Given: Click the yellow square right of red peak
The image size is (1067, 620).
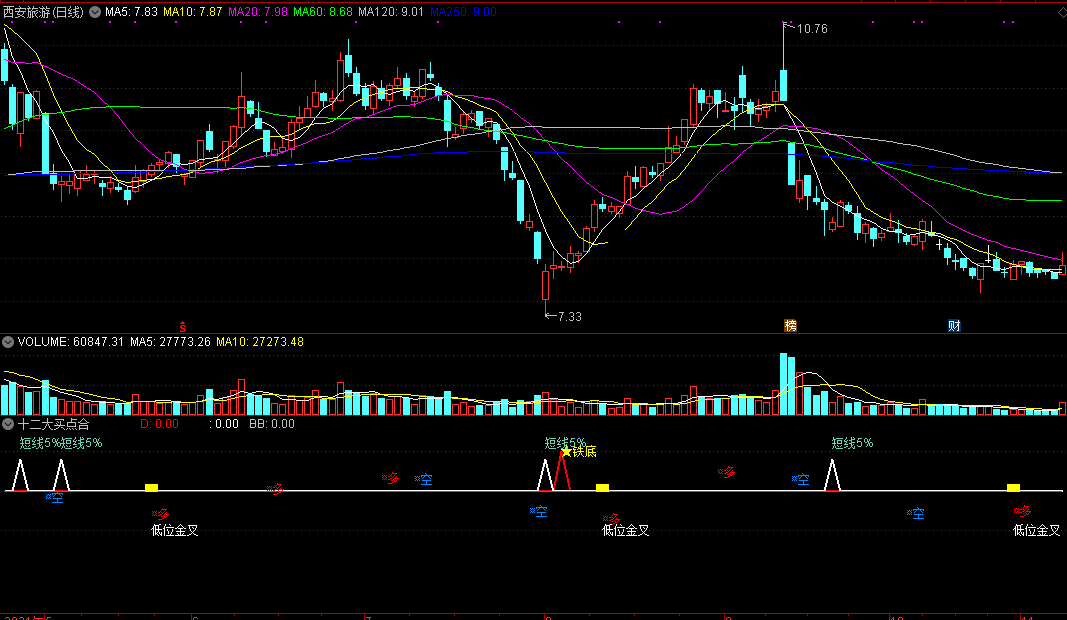Looking at the screenshot, I should pos(602,487).
